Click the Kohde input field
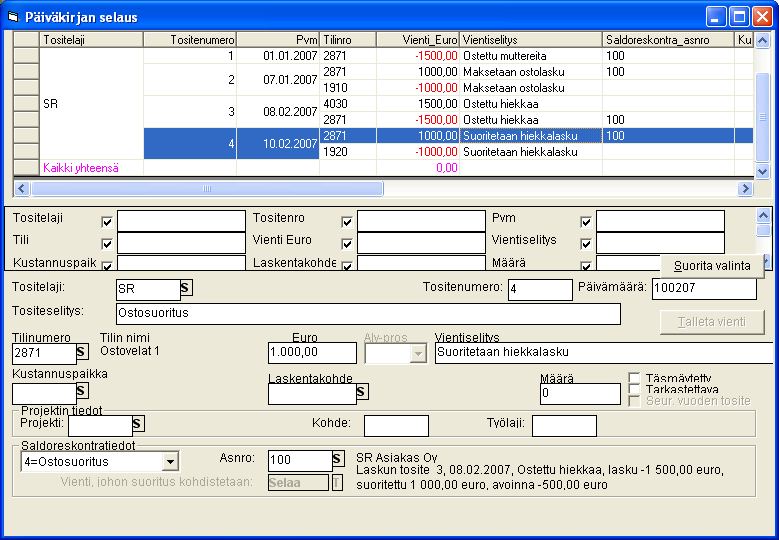779x540 pixels. tap(396, 426)
